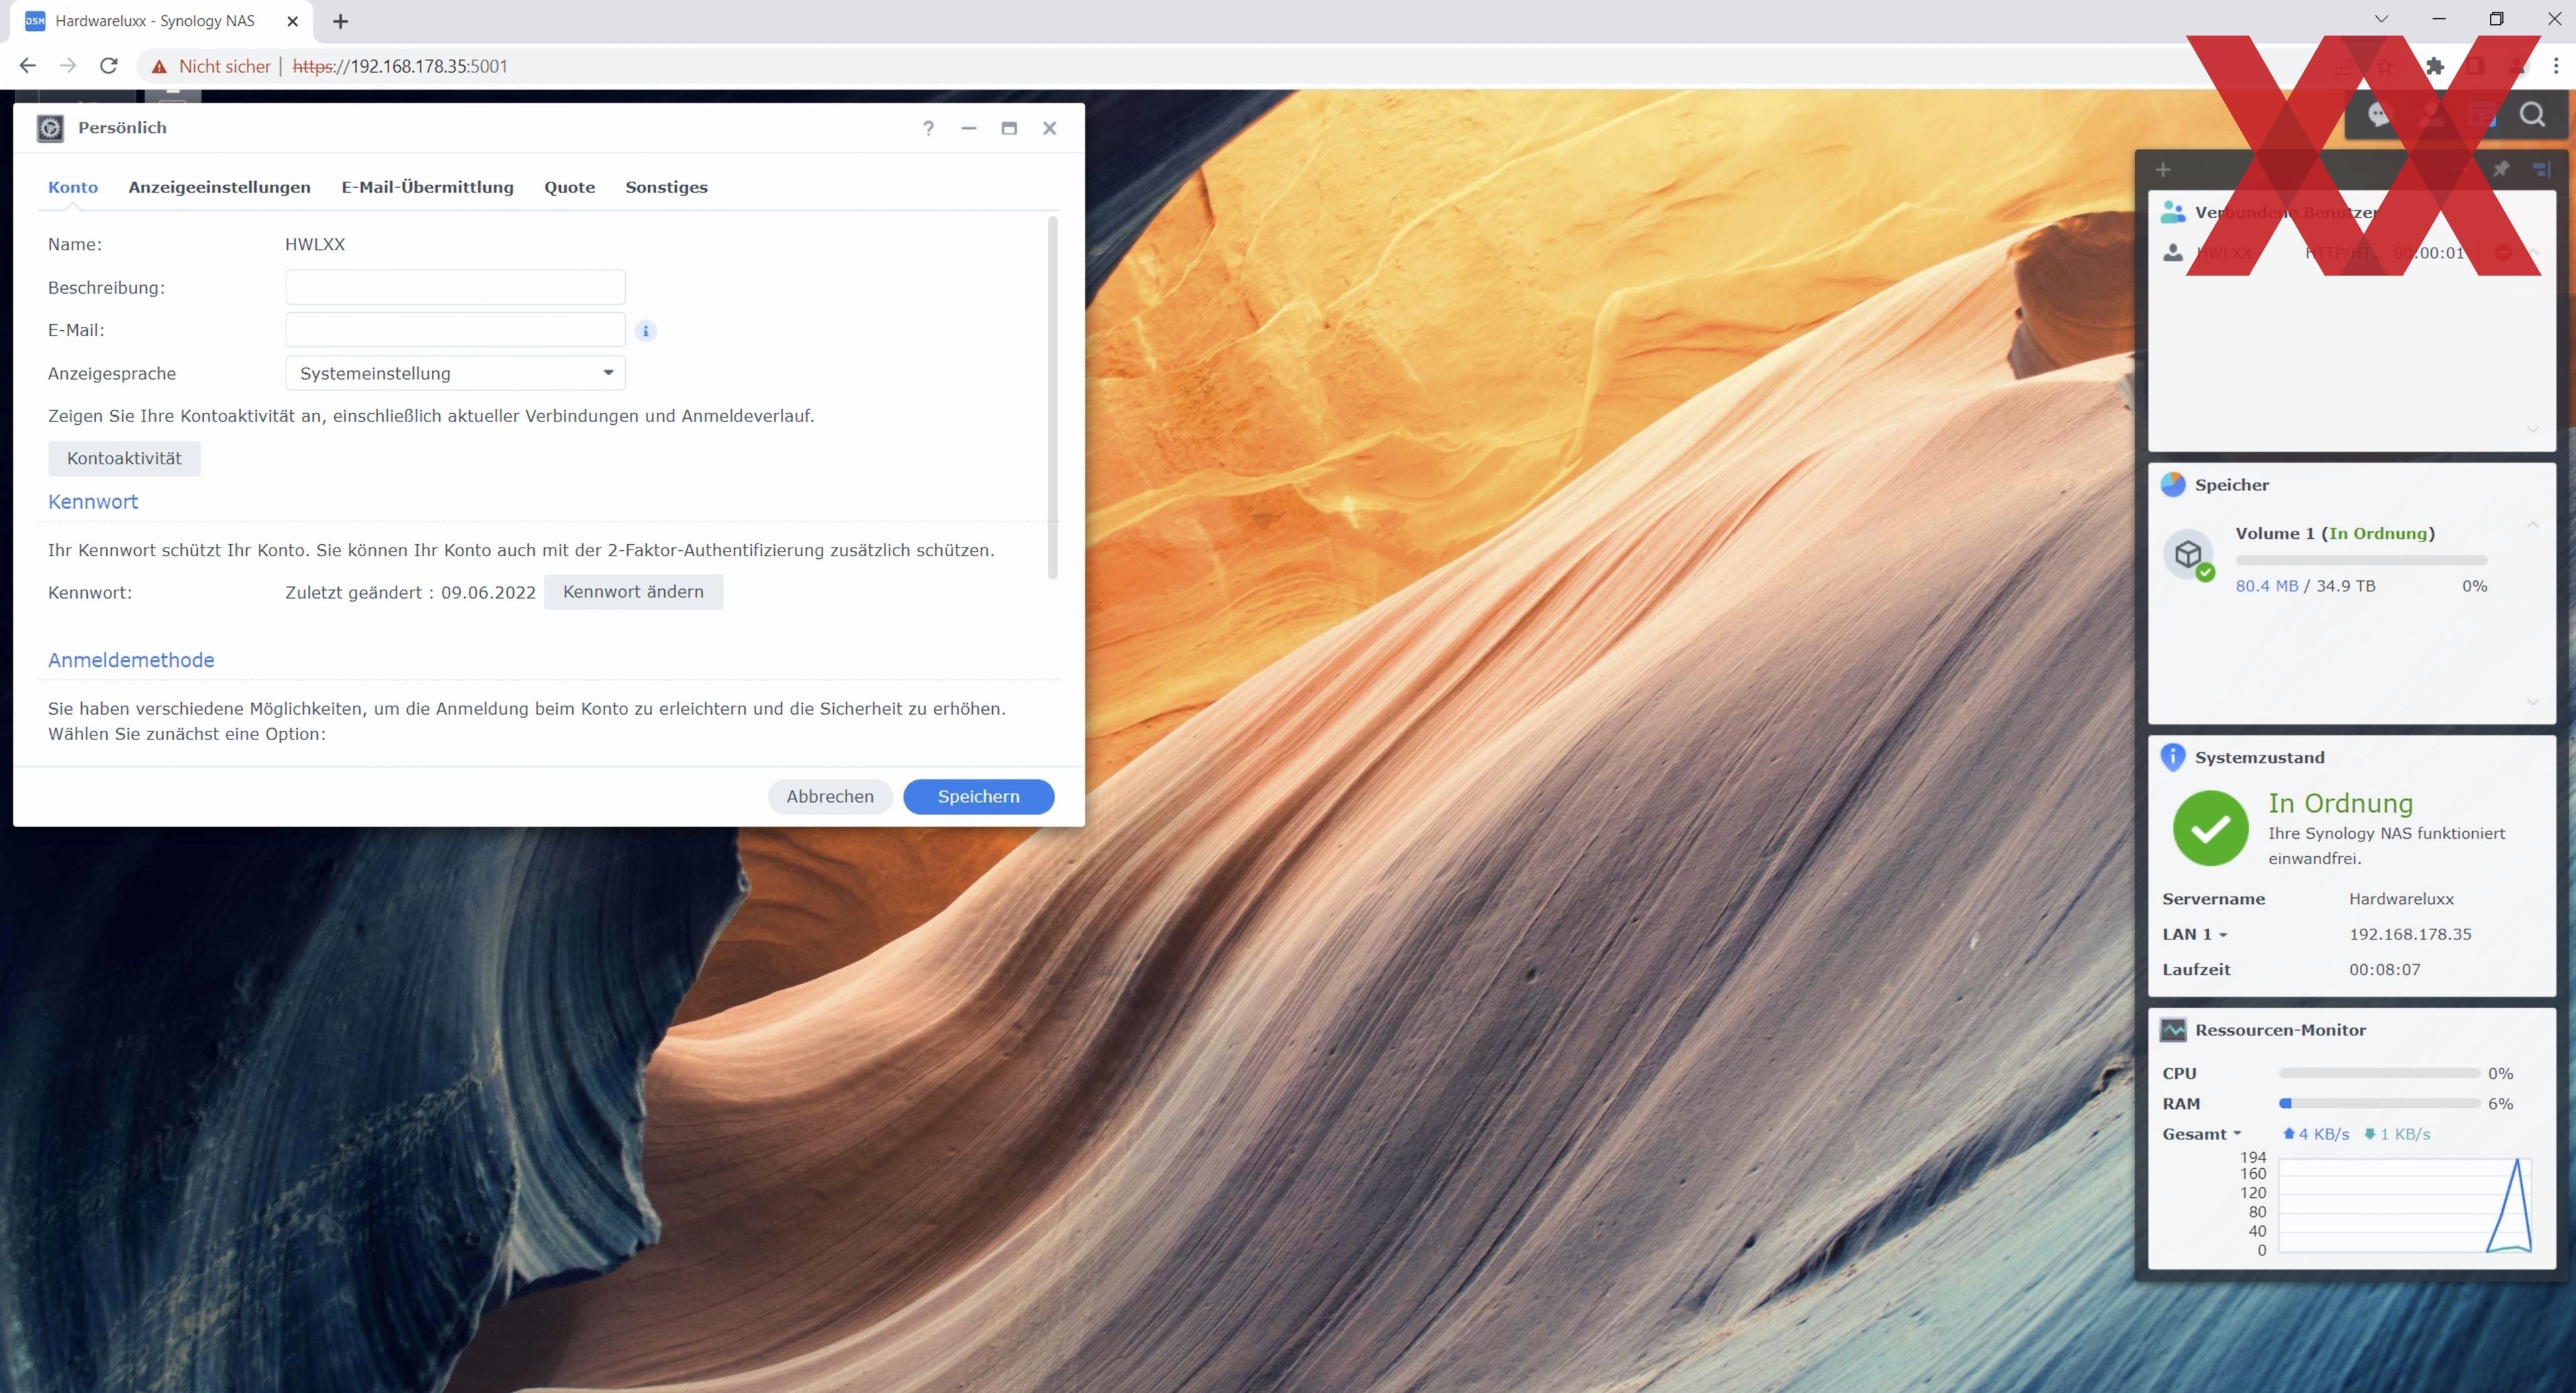Click the browser forward arrow
The width and height of the screenshot is (2576, 1393).
(x=68, y=66)
